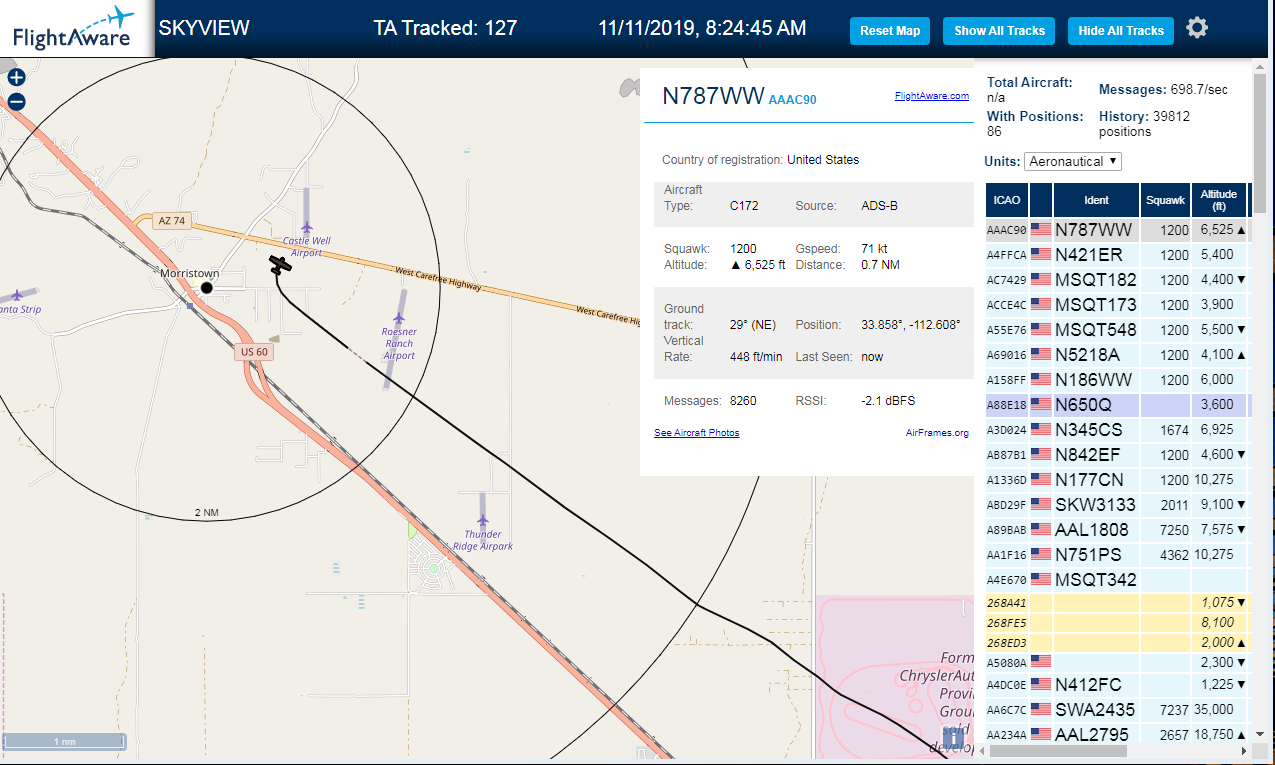Click the N787WW title in the info panel
The height and width of the screenshot is (765, 1275).
[713, 96]
